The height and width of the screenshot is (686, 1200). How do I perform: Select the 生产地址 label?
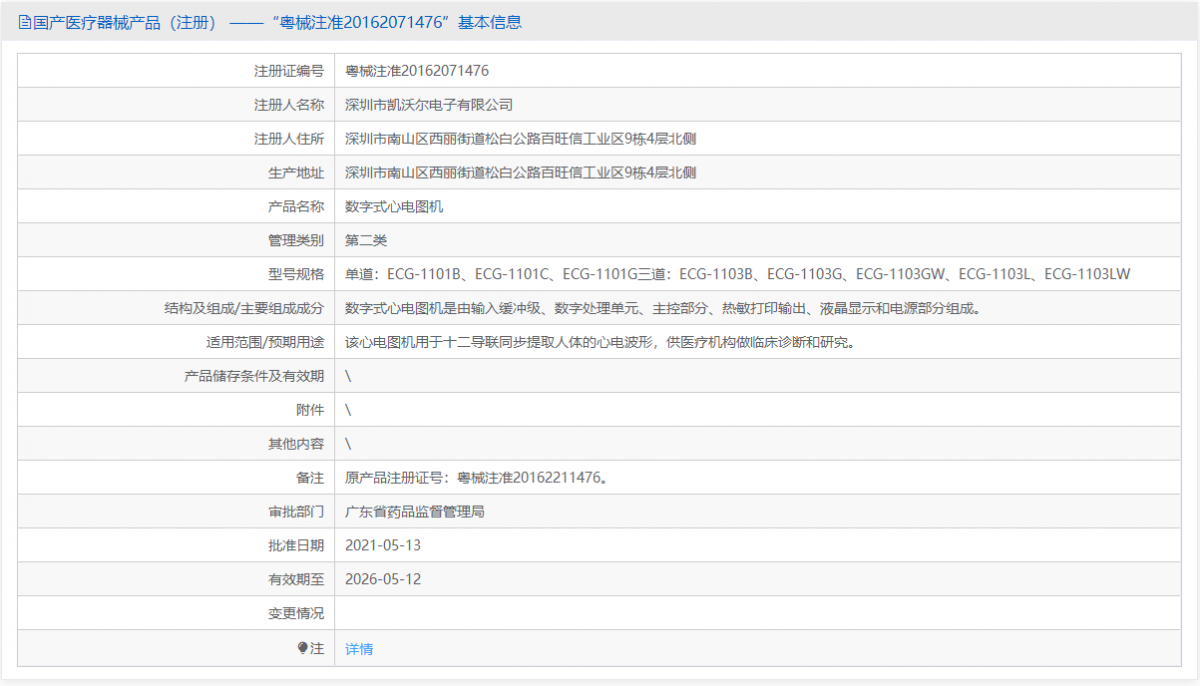[x=296, y=173]
